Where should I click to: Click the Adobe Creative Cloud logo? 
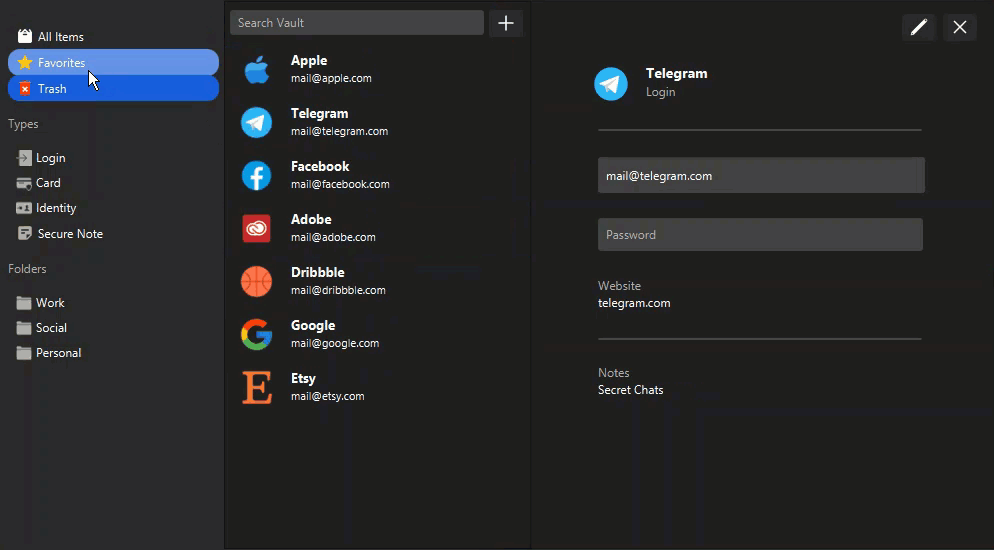point(257,228)
